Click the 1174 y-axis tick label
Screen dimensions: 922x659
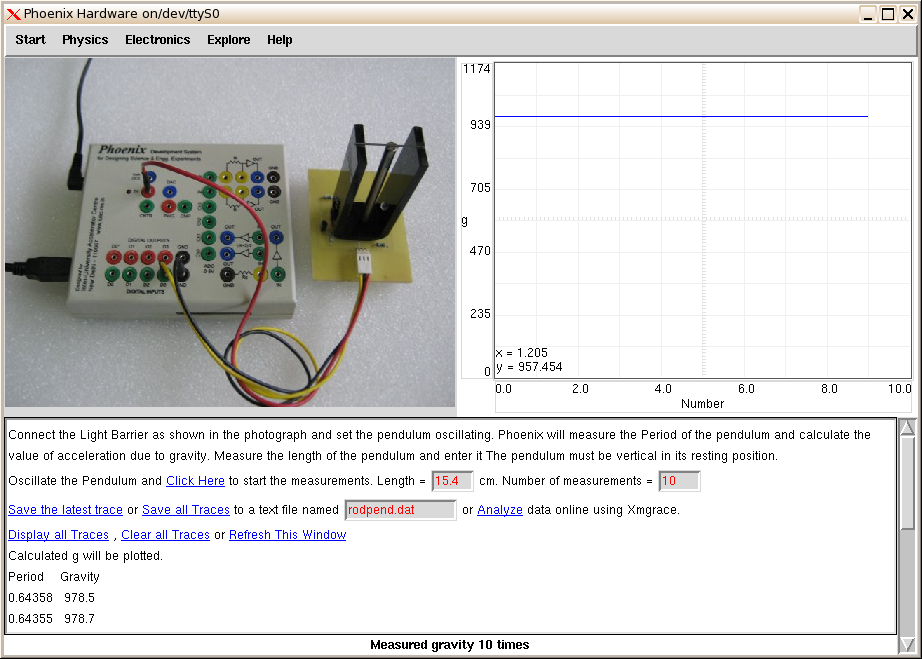[x=477, y=69]
